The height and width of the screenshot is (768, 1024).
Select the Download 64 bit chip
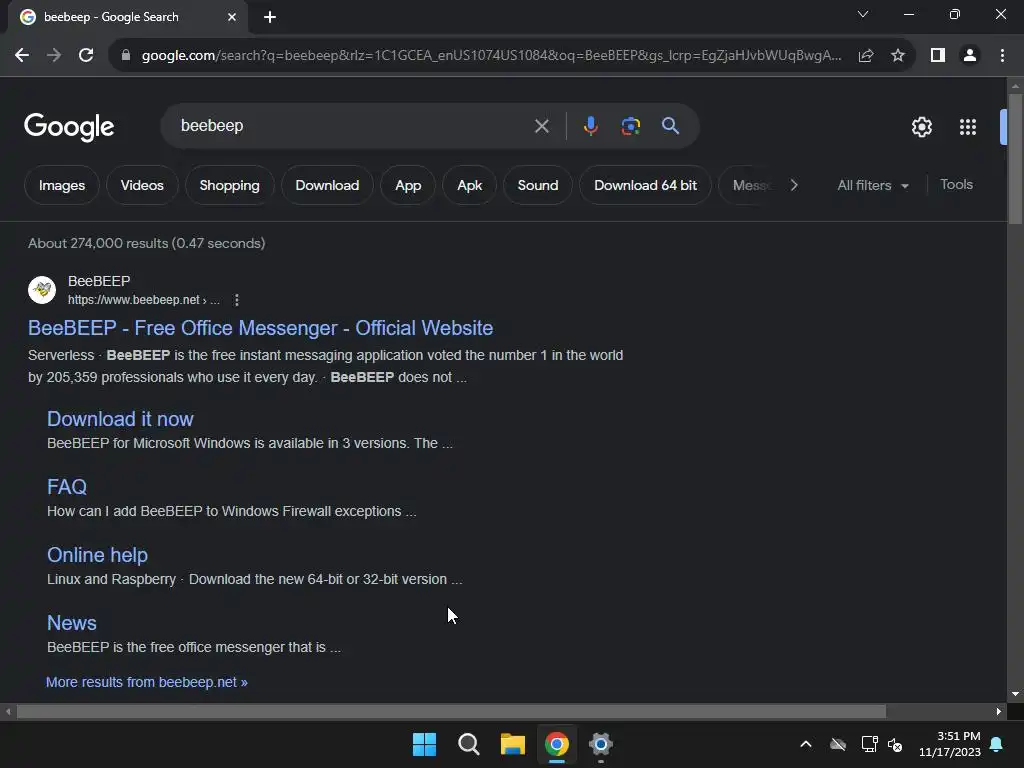(645, 185)
